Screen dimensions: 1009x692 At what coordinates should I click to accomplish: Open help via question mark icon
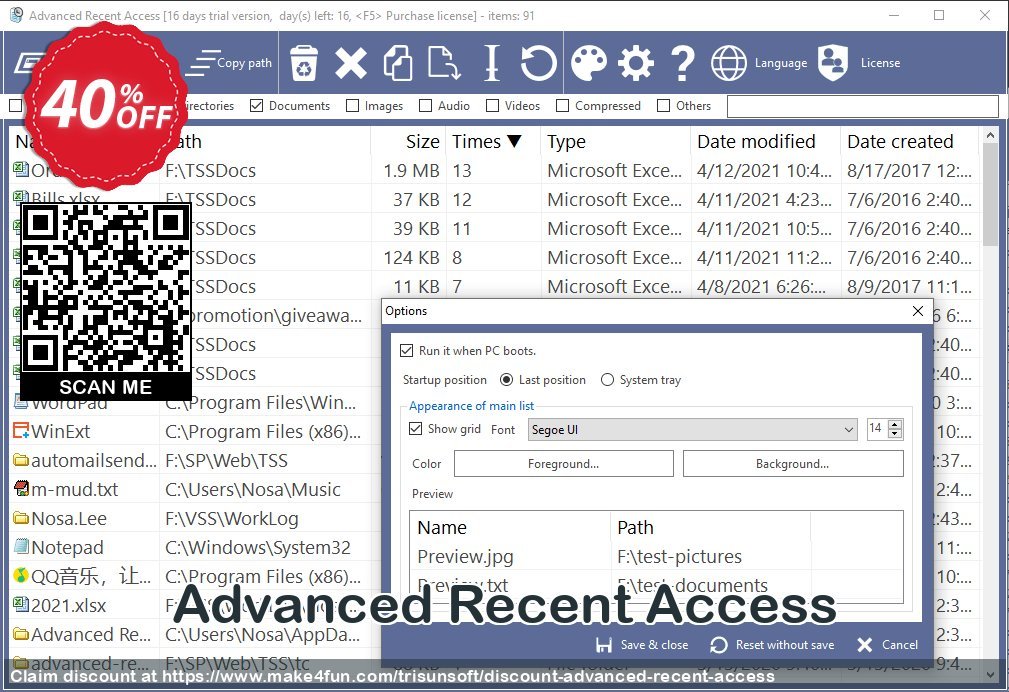click(683, 63)
